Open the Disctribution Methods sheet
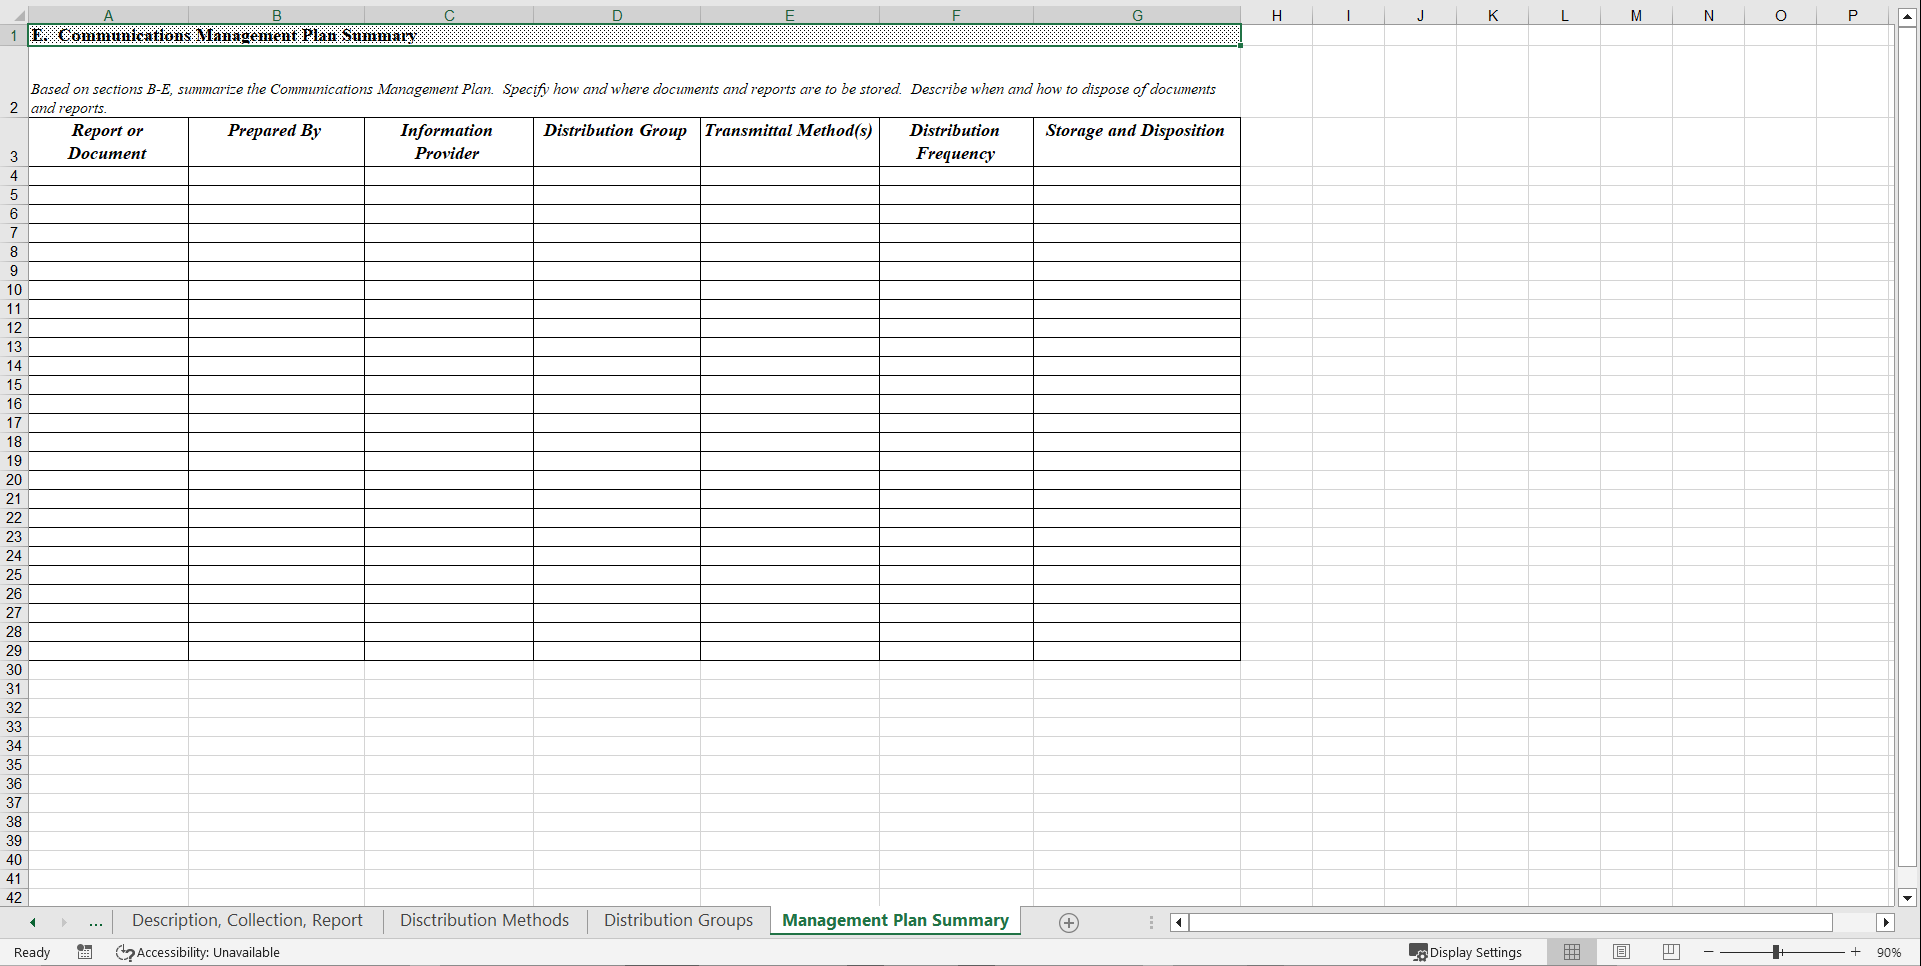 coord(484,920)
